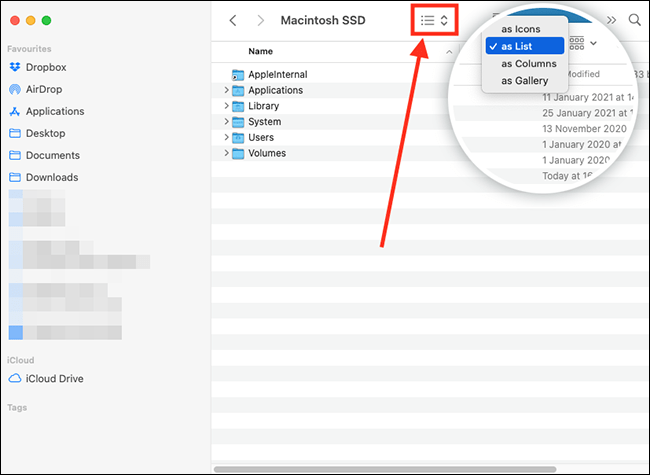Click the Users folder name
Screen dimensions: 650x475
261,137
